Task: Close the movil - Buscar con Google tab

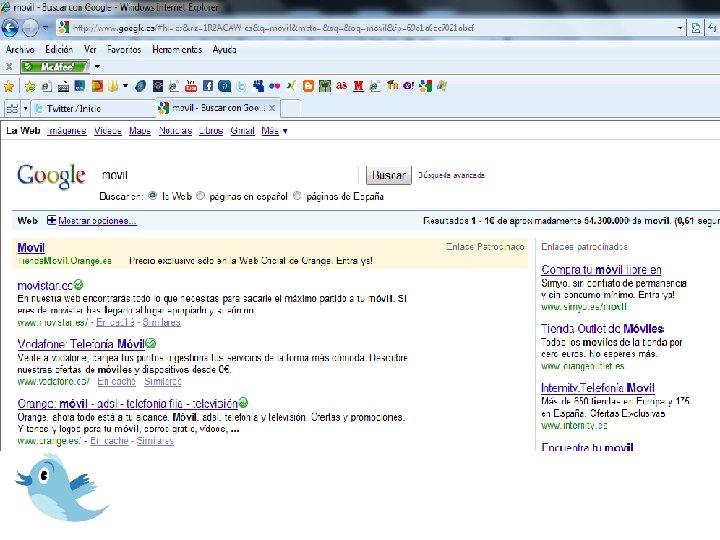Action: (x=272, y=108)
